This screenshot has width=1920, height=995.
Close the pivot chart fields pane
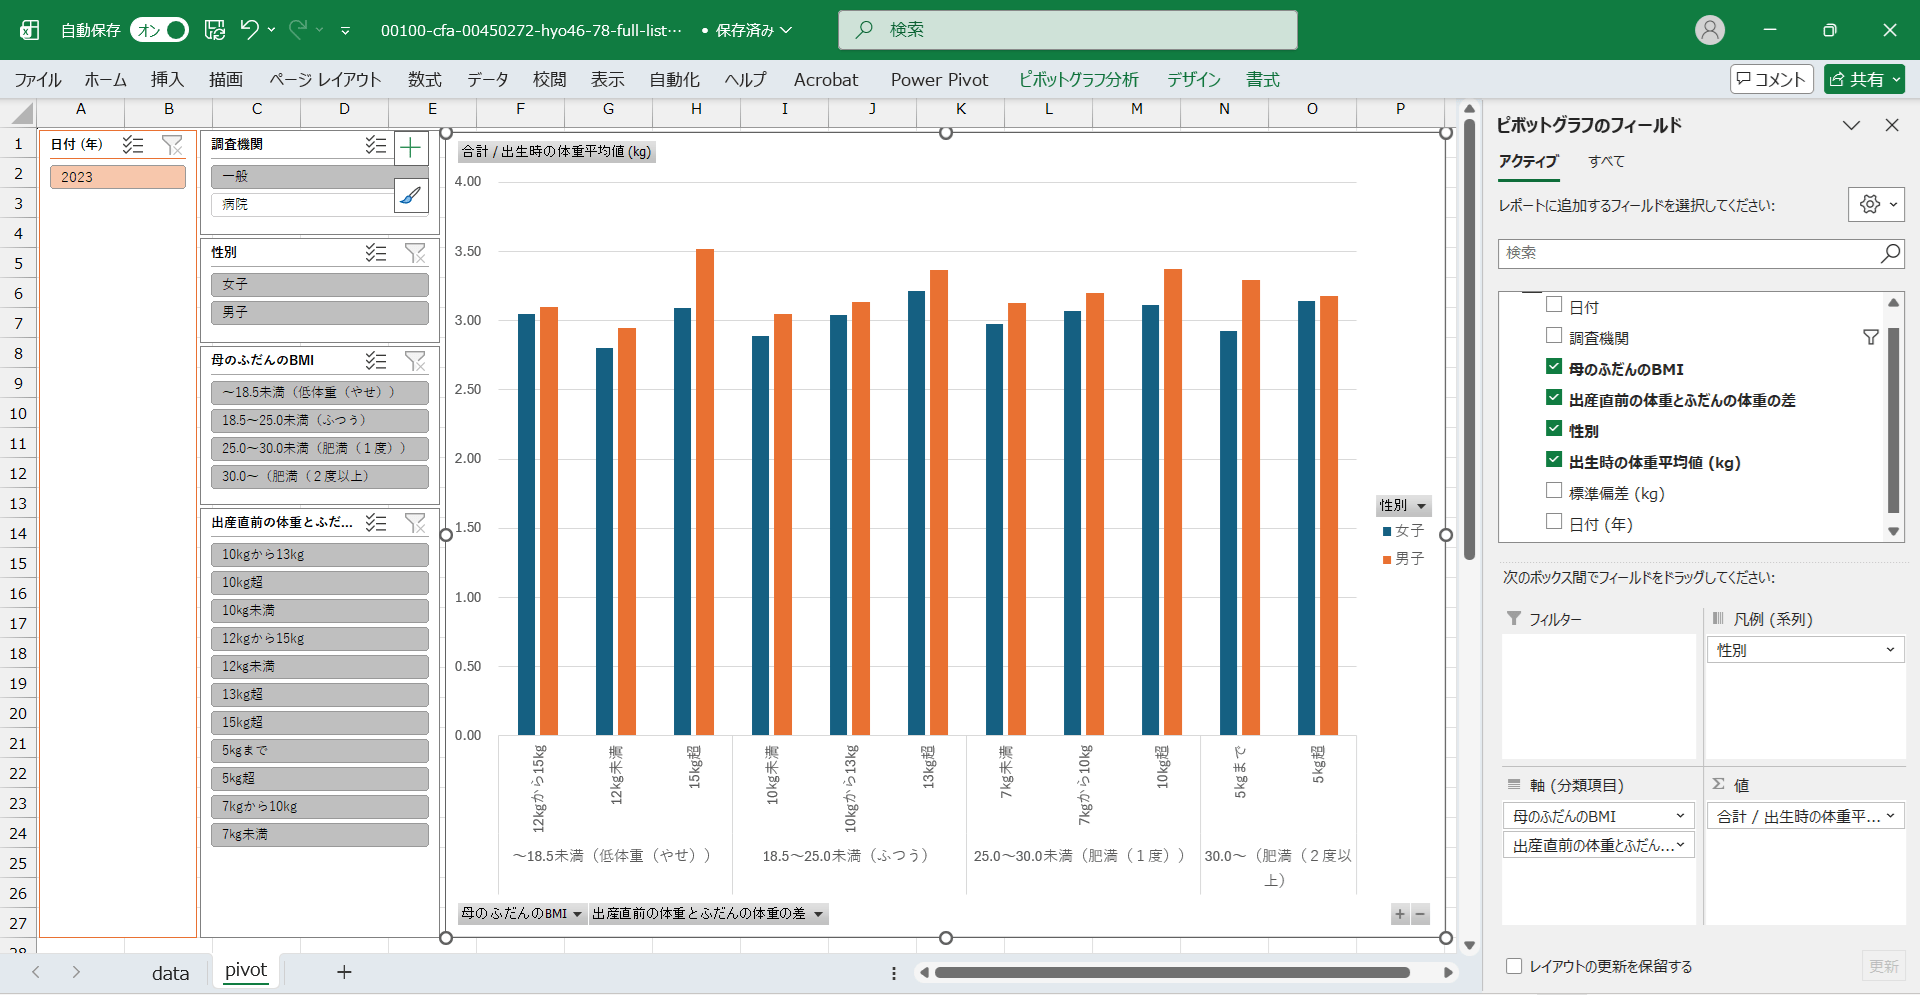pyautogui.click(x=1891, y=125)
